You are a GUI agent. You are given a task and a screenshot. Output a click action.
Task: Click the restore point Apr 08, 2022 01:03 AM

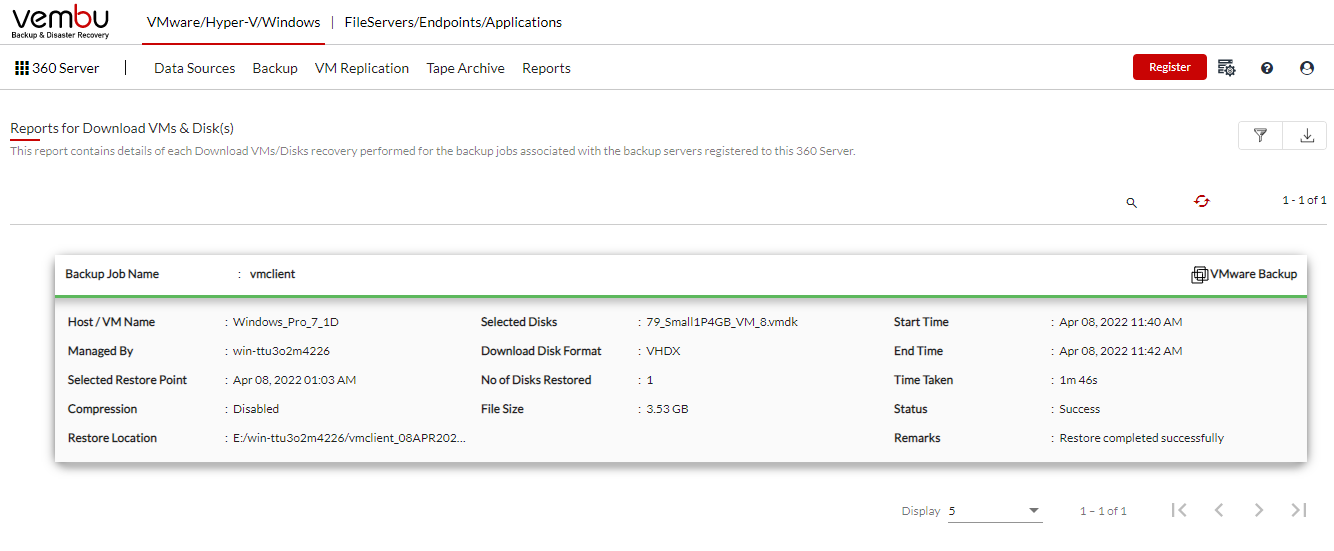[x=294, y=380]
